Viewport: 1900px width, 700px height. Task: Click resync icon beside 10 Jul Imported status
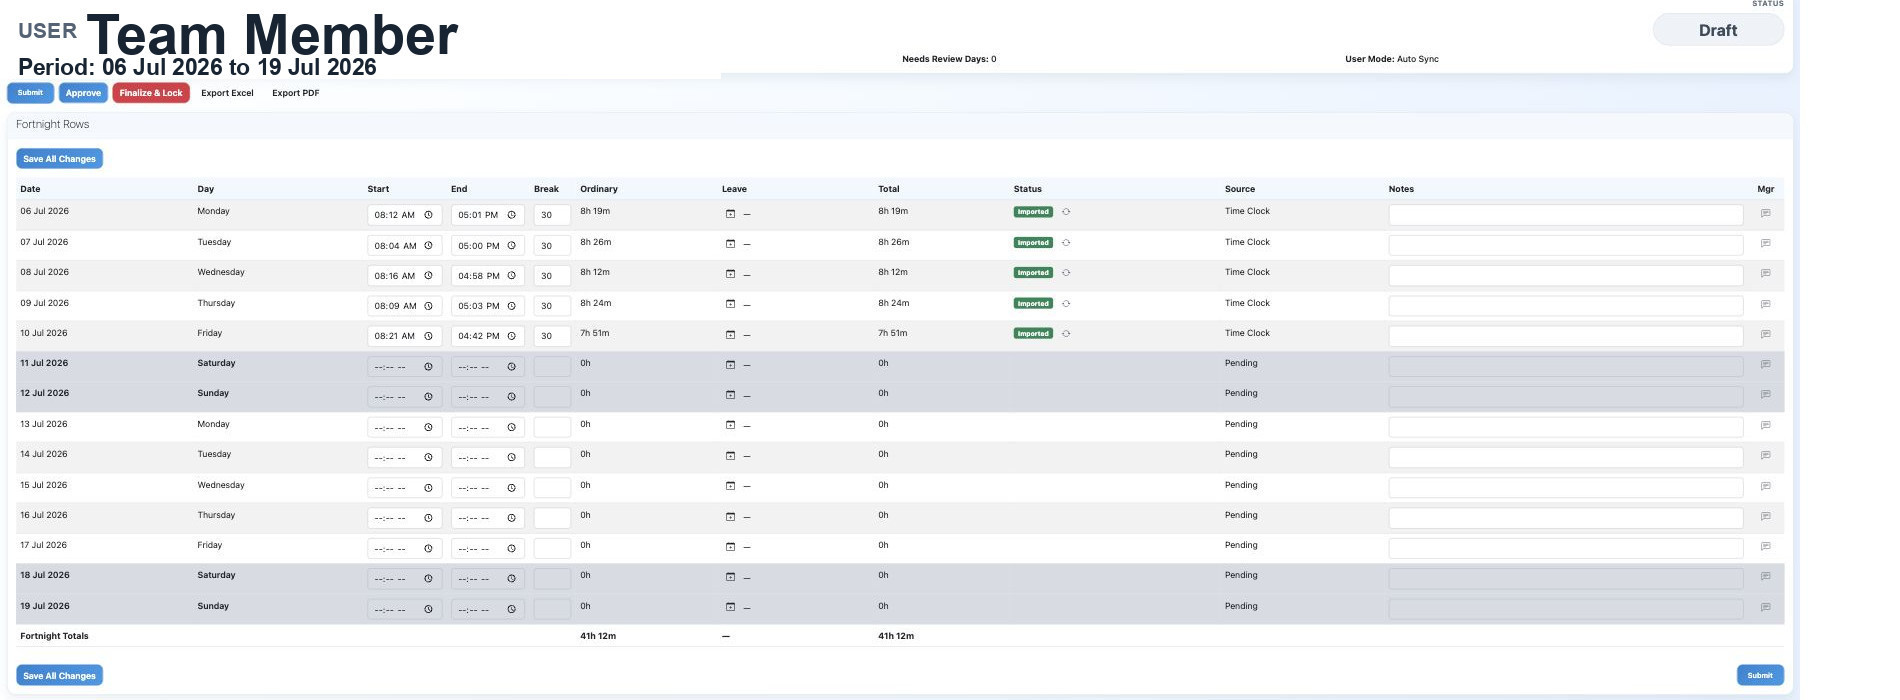coord(1066,334)
